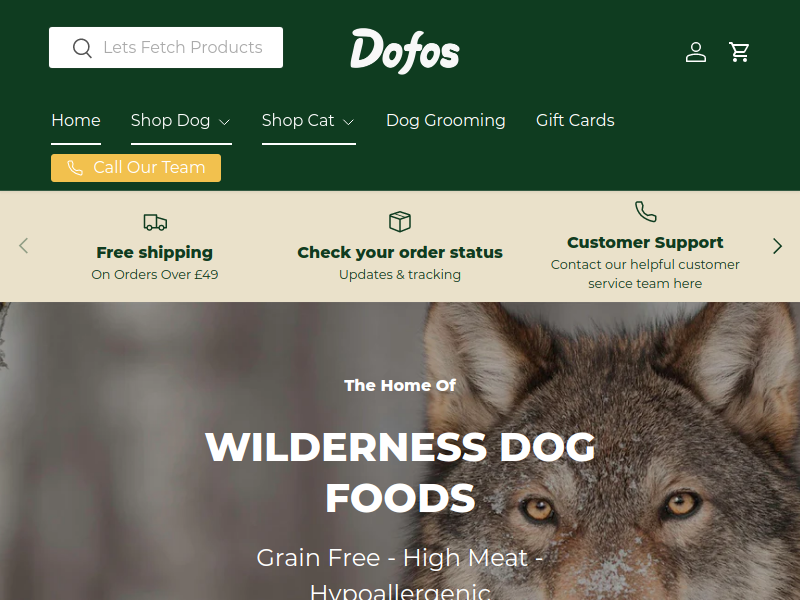This screenshot has height=600, width=800.
Task: Show the next info banner slide
Action: point(777,246)
